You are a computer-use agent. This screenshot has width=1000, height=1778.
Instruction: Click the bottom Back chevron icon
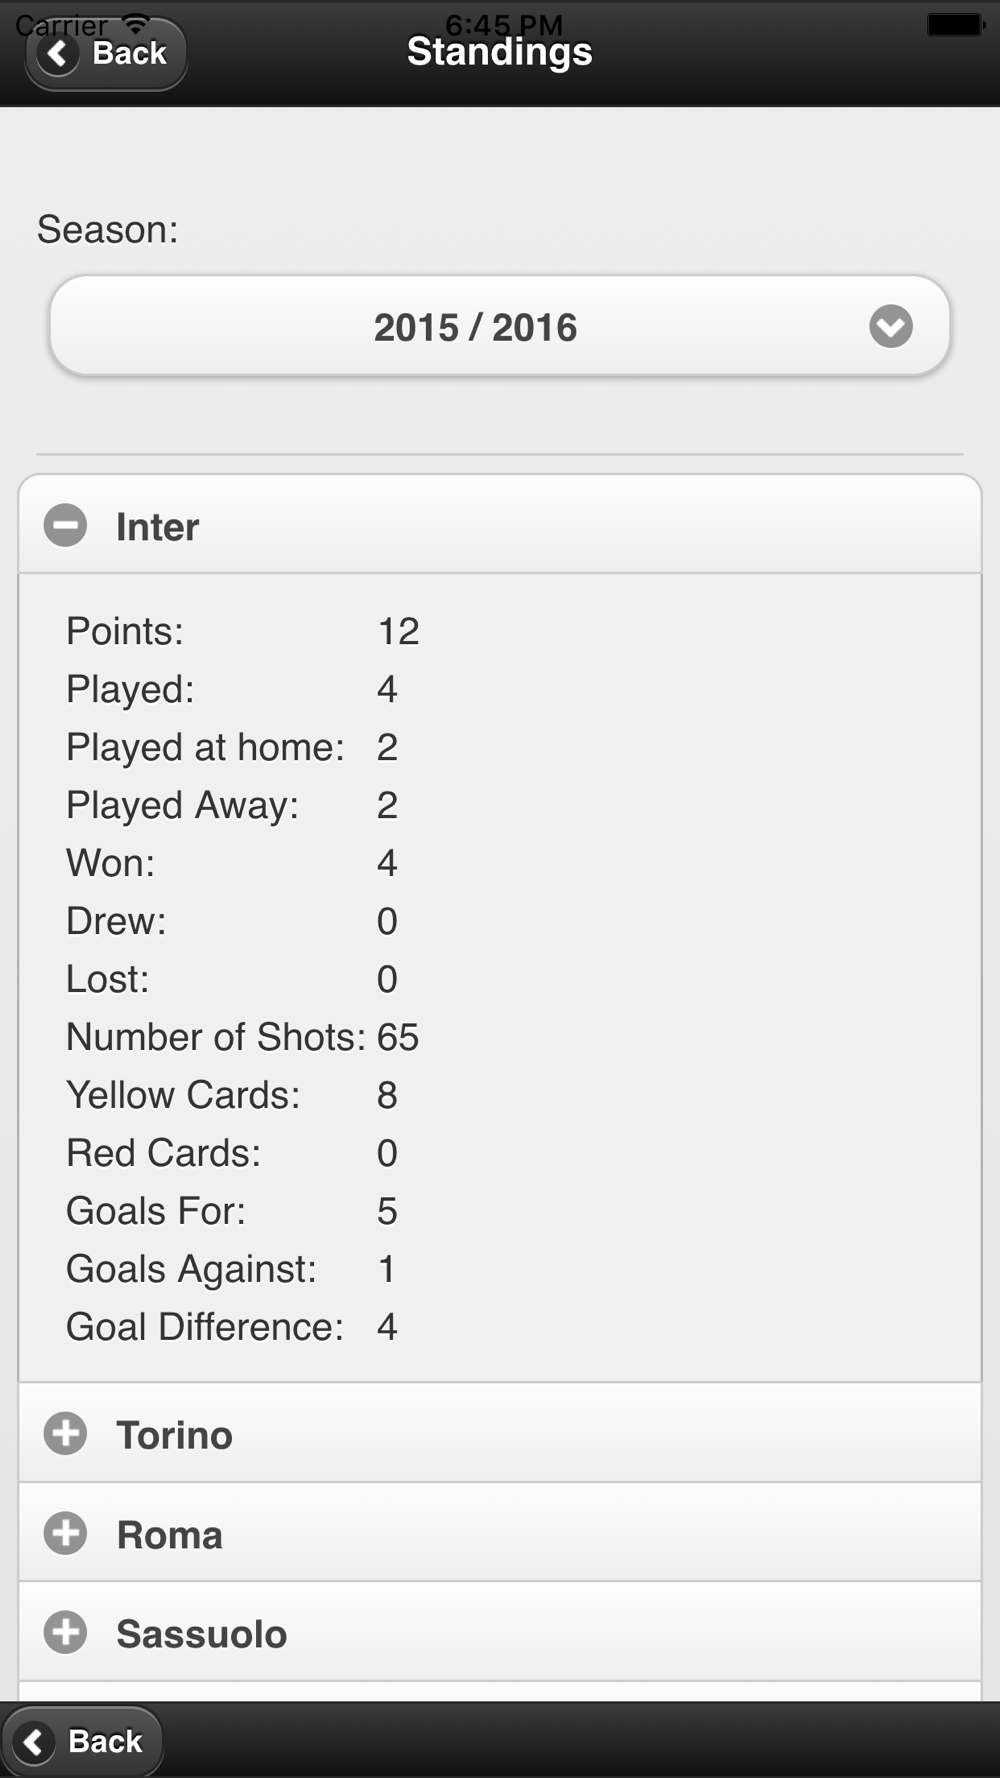[34, 1742]
